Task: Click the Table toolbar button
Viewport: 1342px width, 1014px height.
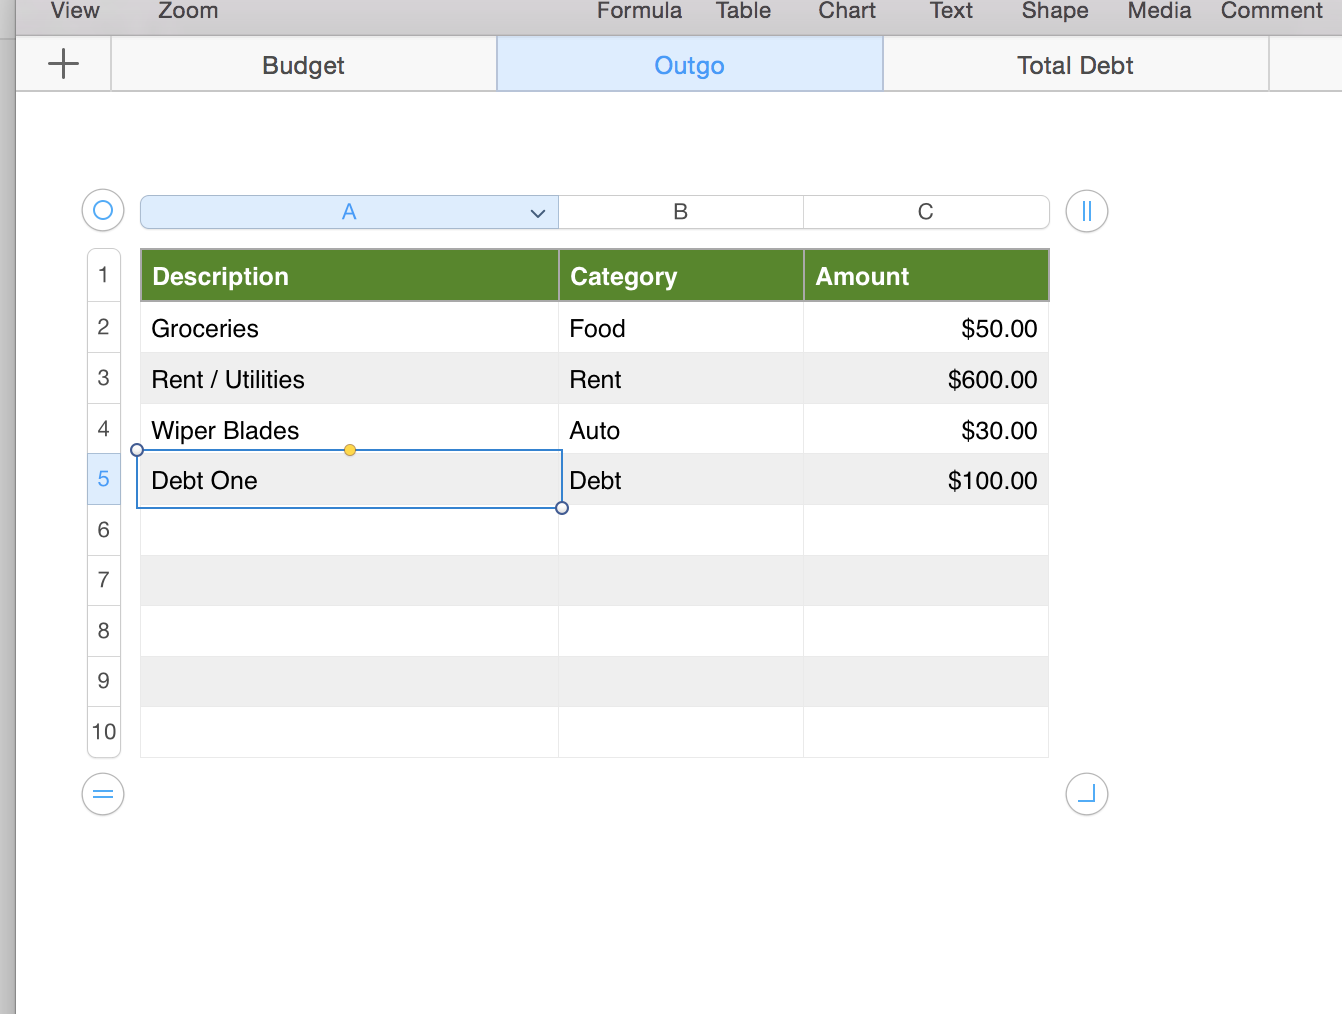Action: click(x=743, y=11)
